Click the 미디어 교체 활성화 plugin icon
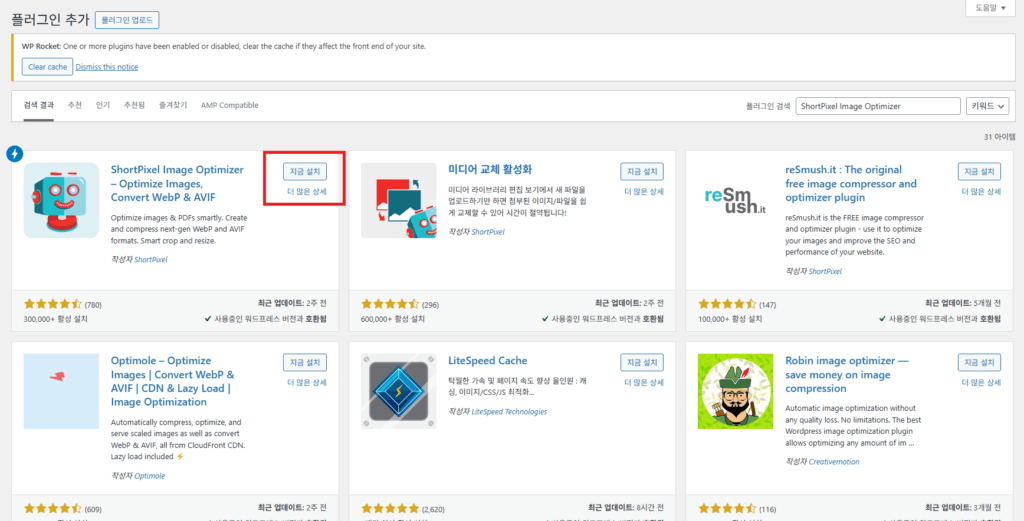 [398, 200]
